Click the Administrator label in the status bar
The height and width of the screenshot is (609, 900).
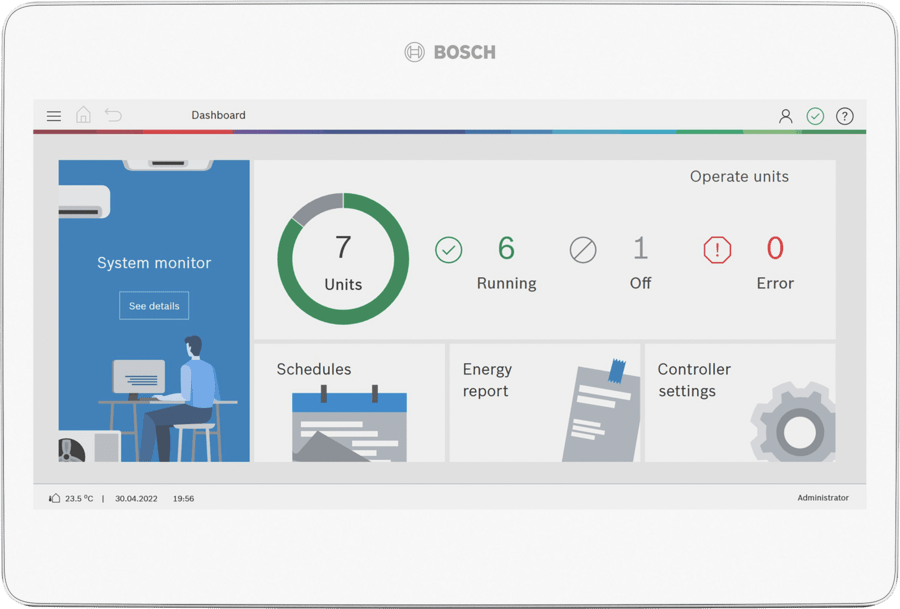click(824, 497)
